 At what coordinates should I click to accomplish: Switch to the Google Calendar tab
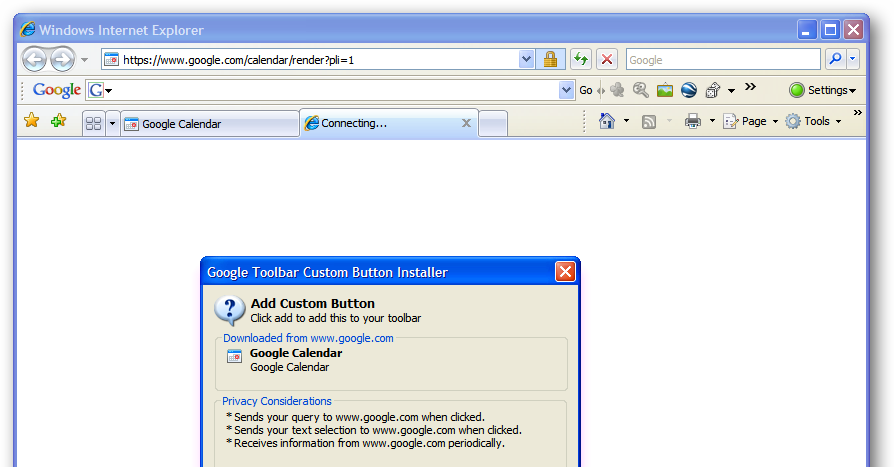210,124
